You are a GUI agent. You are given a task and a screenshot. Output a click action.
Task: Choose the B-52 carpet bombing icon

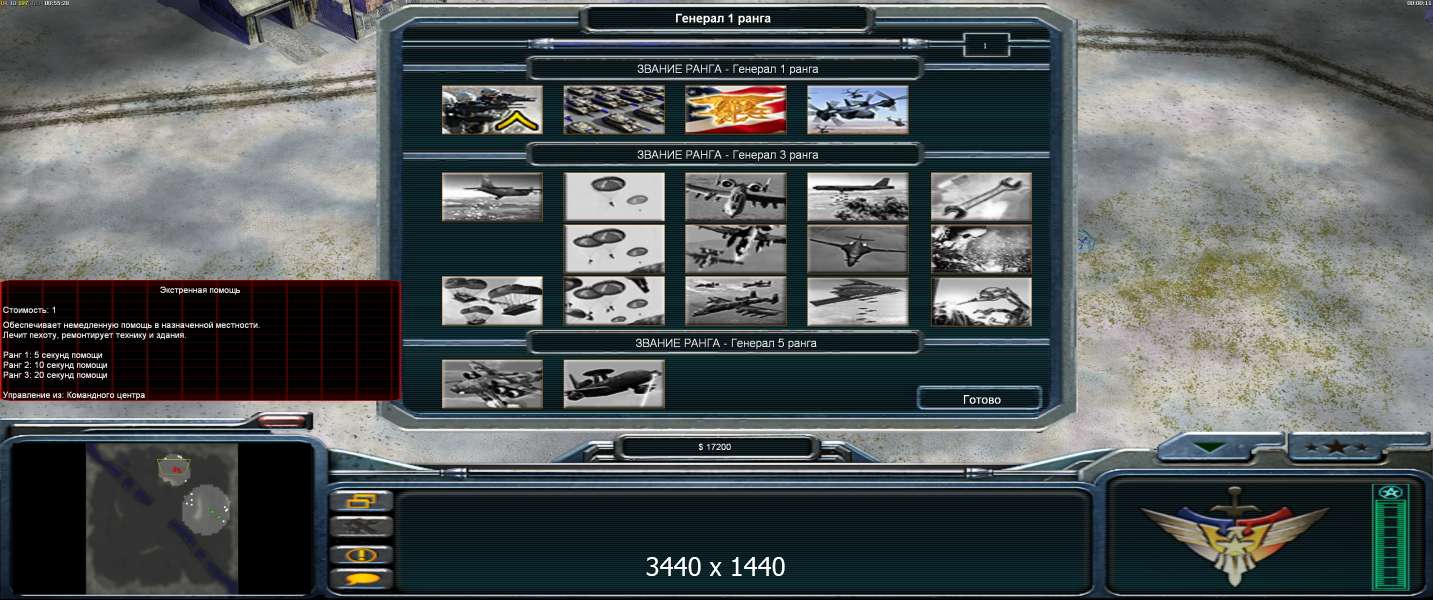tap(858, 197)
